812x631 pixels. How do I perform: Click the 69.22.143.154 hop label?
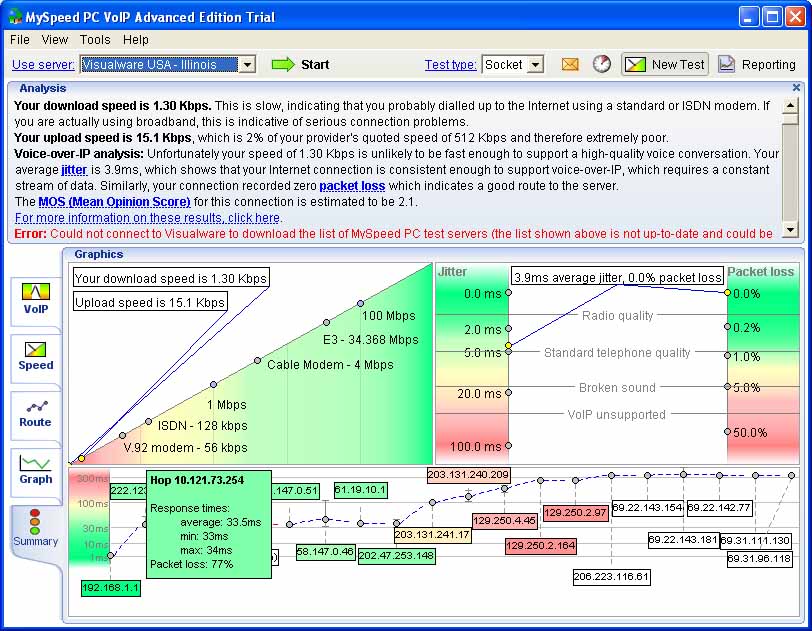click(648, 508)
